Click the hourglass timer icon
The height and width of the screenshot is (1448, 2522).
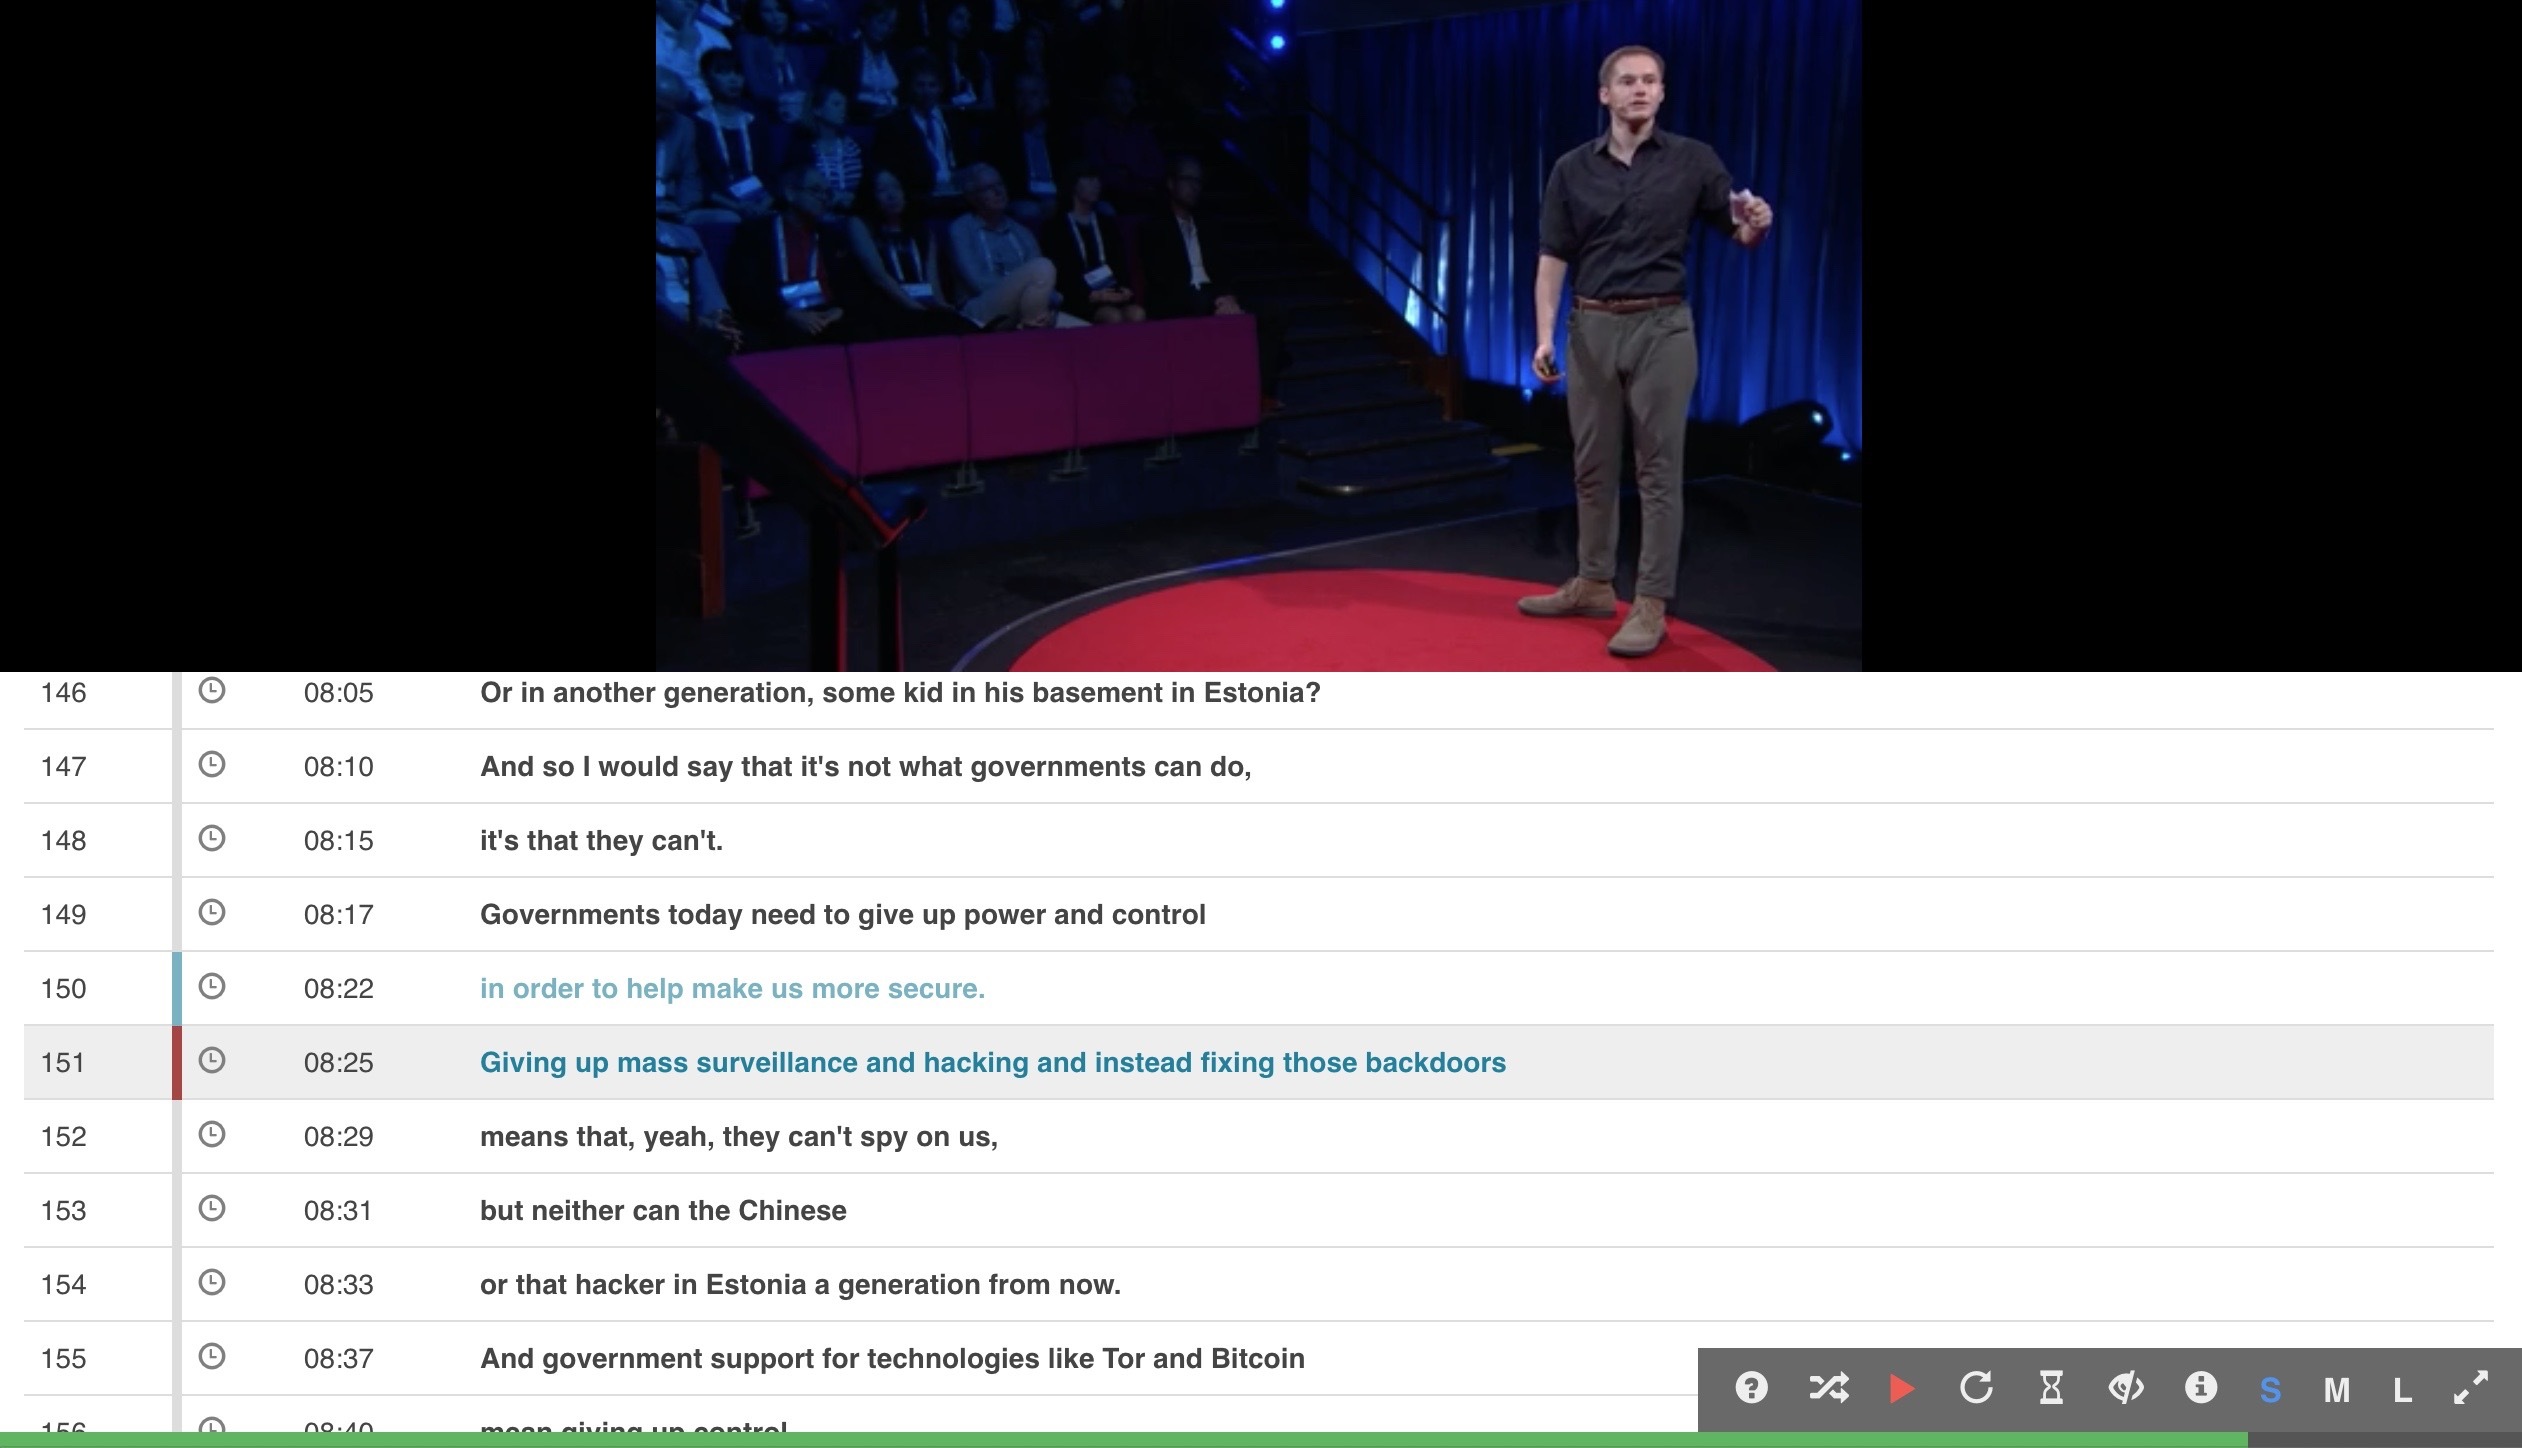(x=2051, y=1388)
